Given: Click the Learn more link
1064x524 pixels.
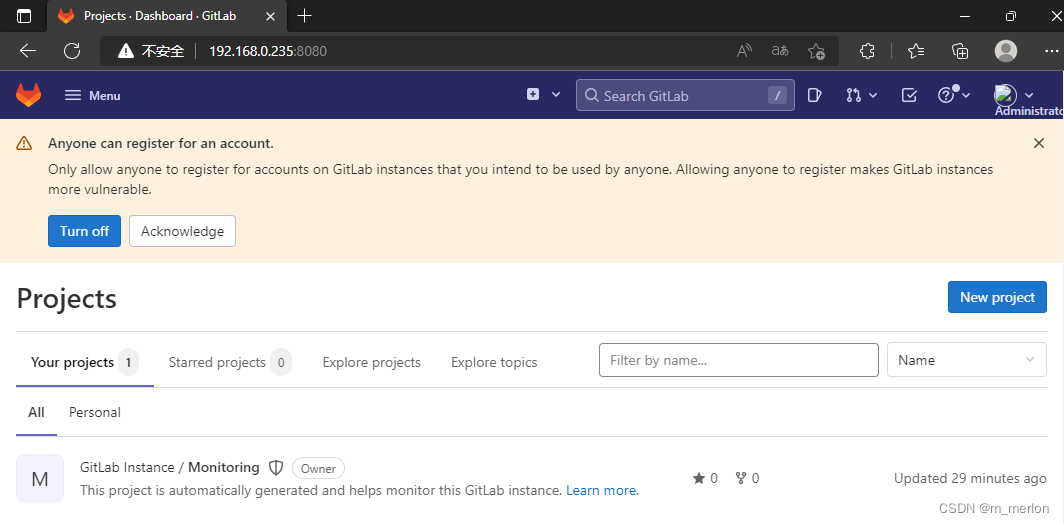Looking at the screenshot, I should 601,490.
